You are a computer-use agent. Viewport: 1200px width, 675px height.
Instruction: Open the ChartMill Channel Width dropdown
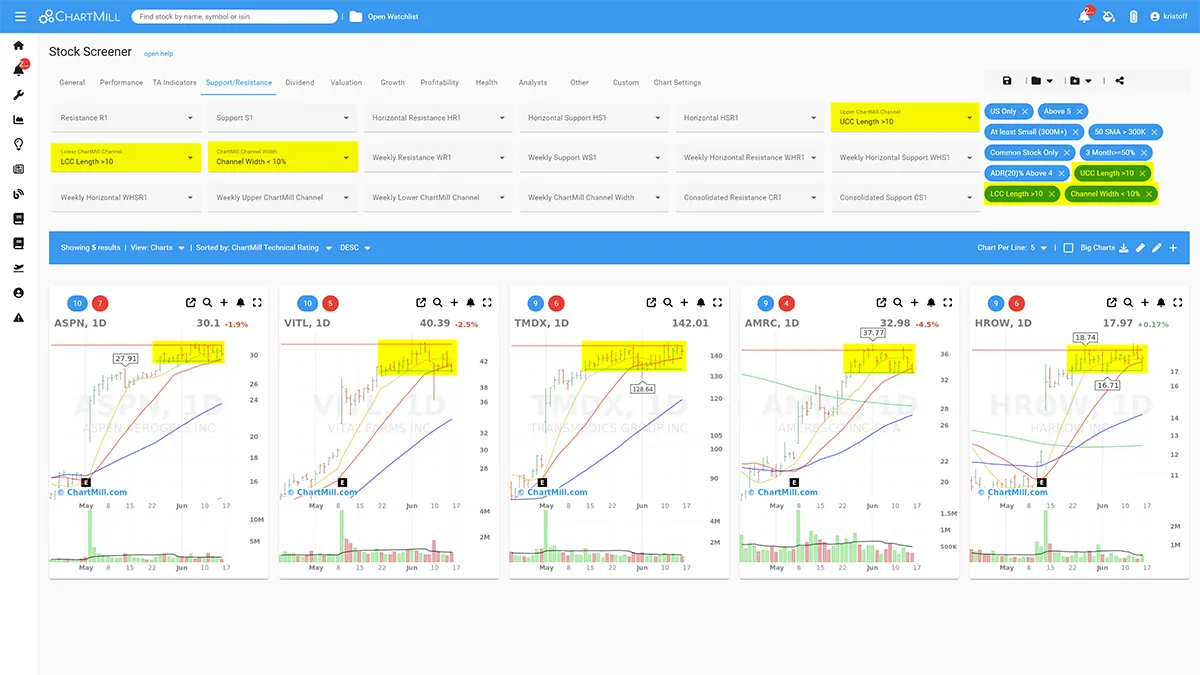283,157
